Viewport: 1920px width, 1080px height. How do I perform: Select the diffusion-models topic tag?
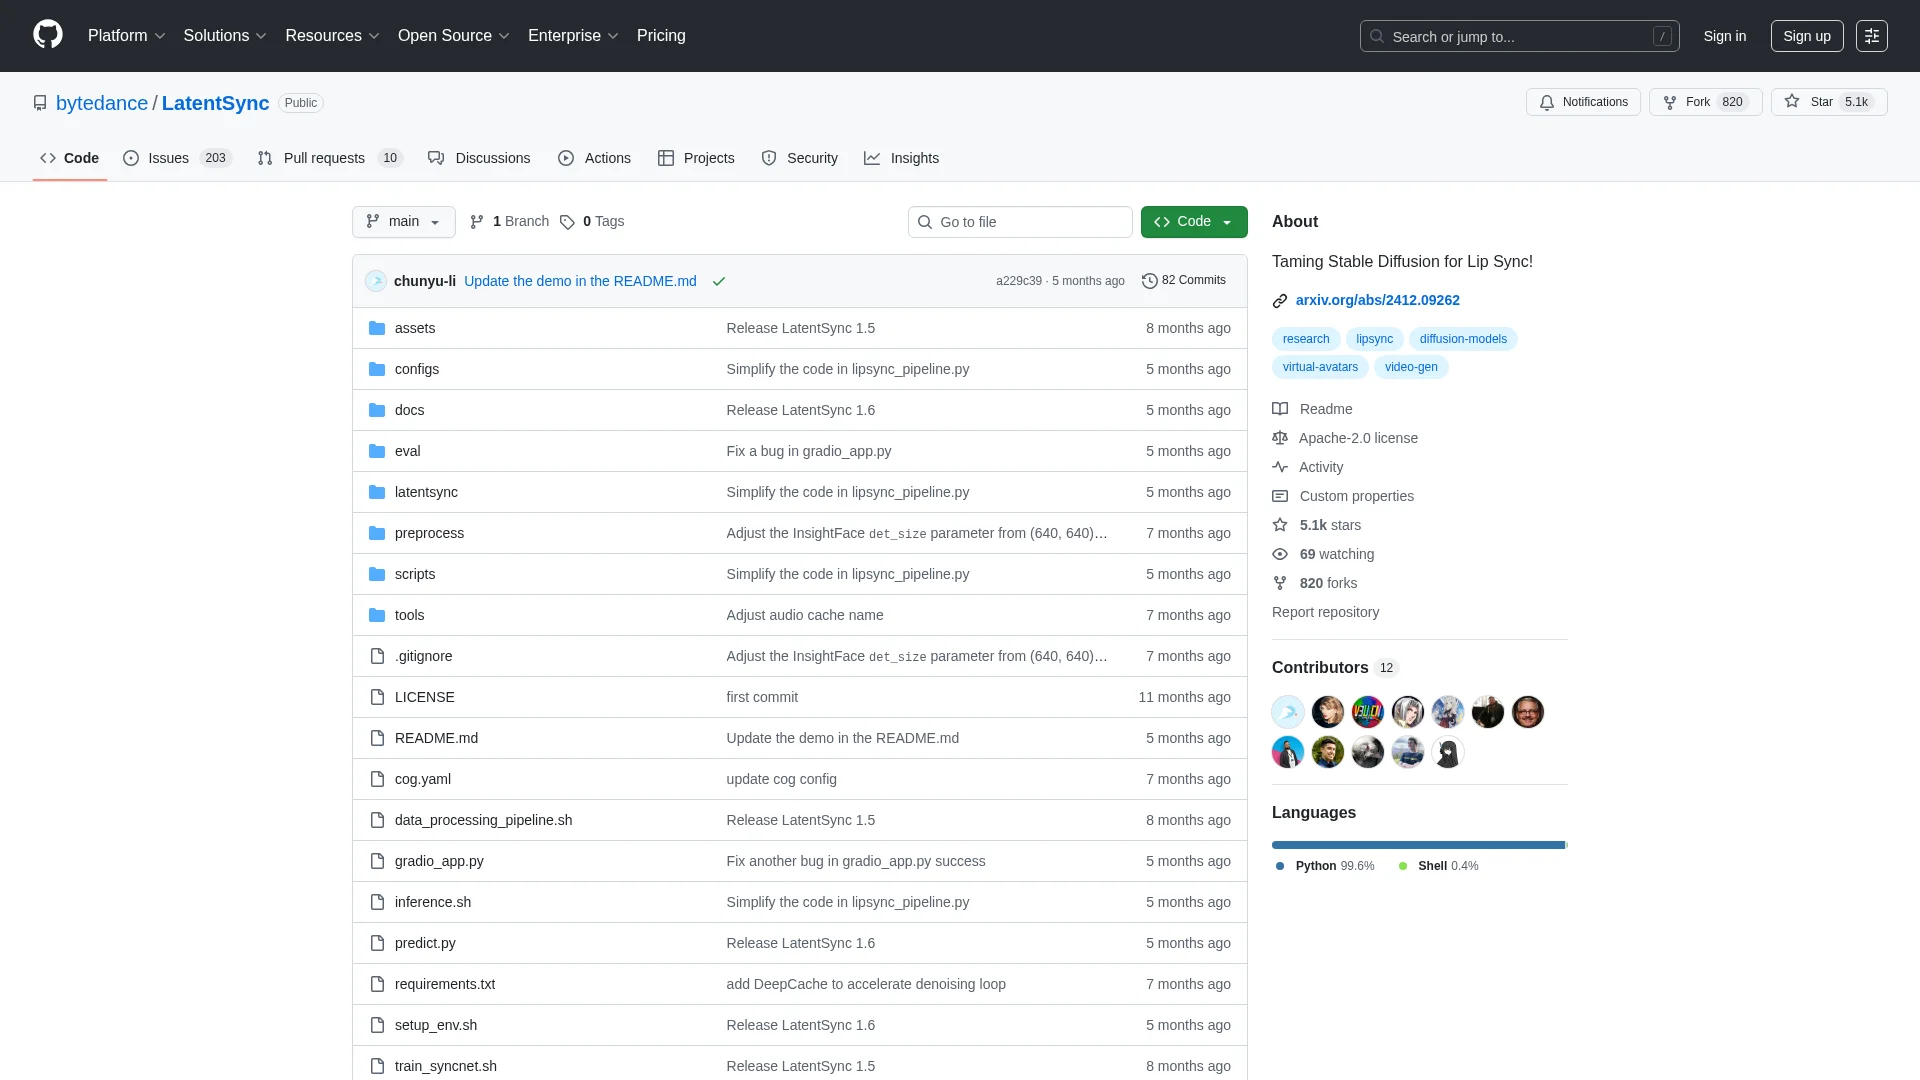[x=1462, y=339]
